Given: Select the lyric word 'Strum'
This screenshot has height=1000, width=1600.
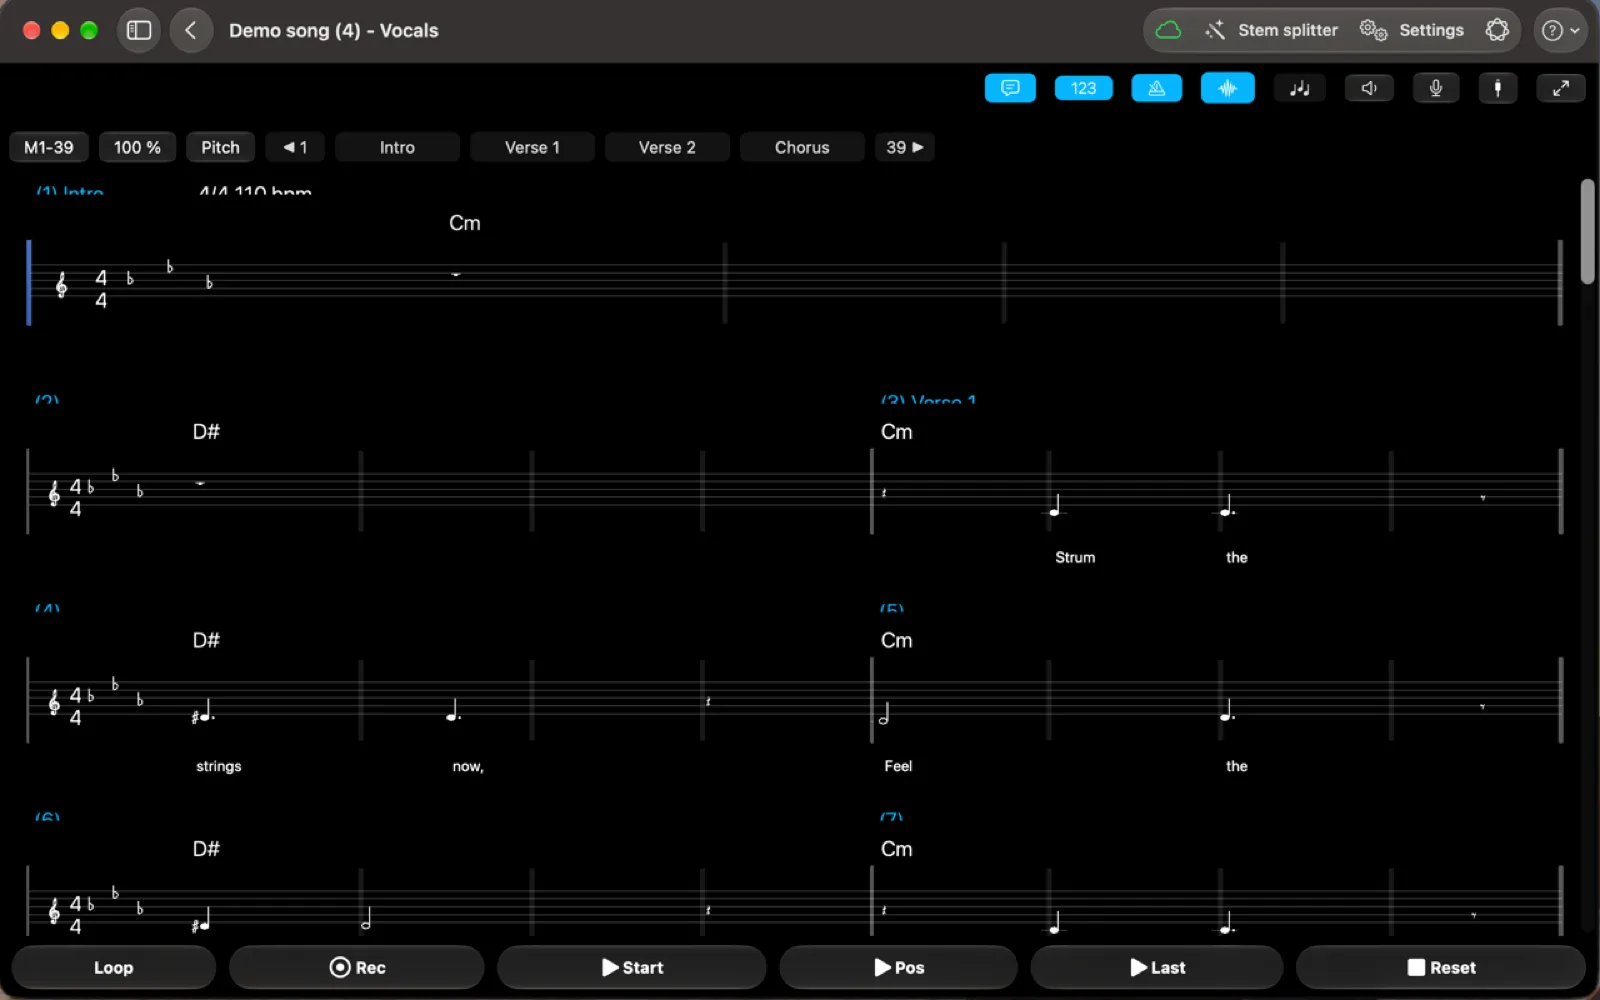Looking at the screenshot, I should pos(1075,557).
